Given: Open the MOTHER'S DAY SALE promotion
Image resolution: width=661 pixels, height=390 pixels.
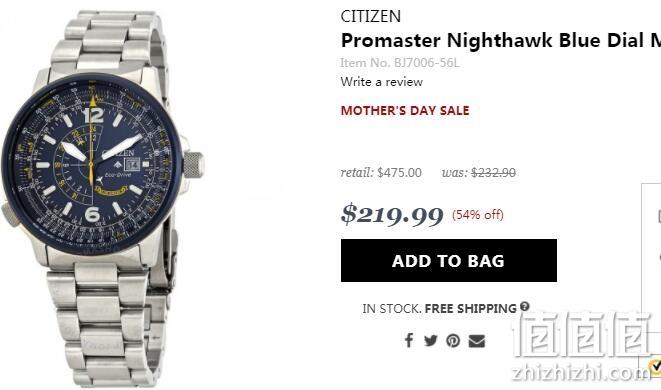Looking at the screenshot, I should (x=405, y=110).
